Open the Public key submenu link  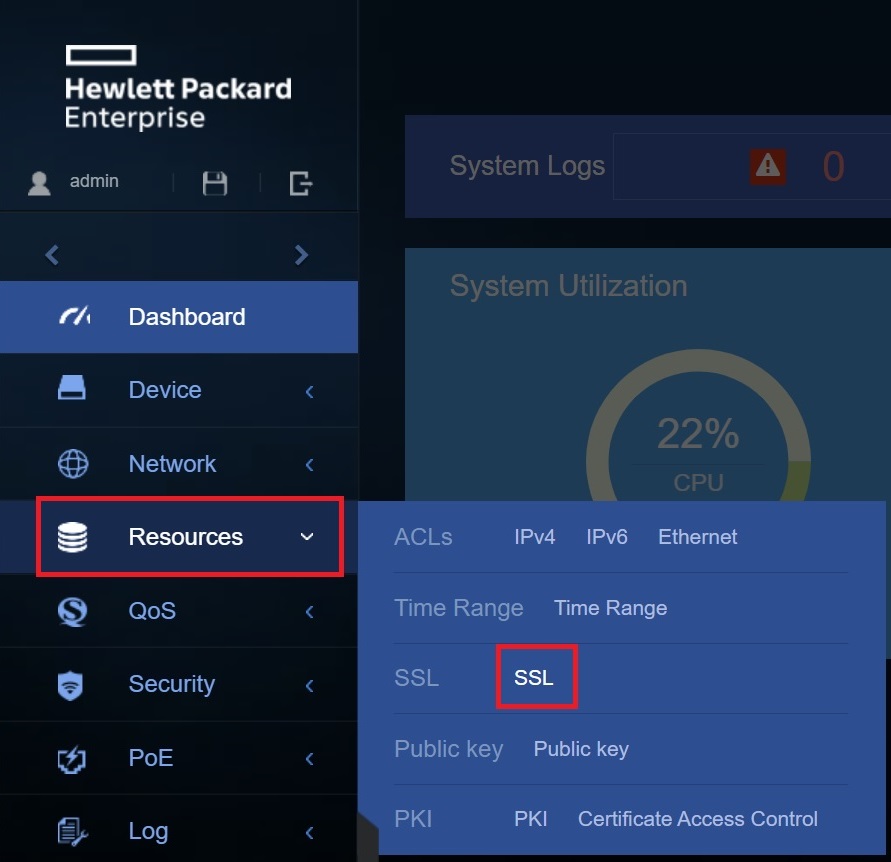[x=581, y=749]
